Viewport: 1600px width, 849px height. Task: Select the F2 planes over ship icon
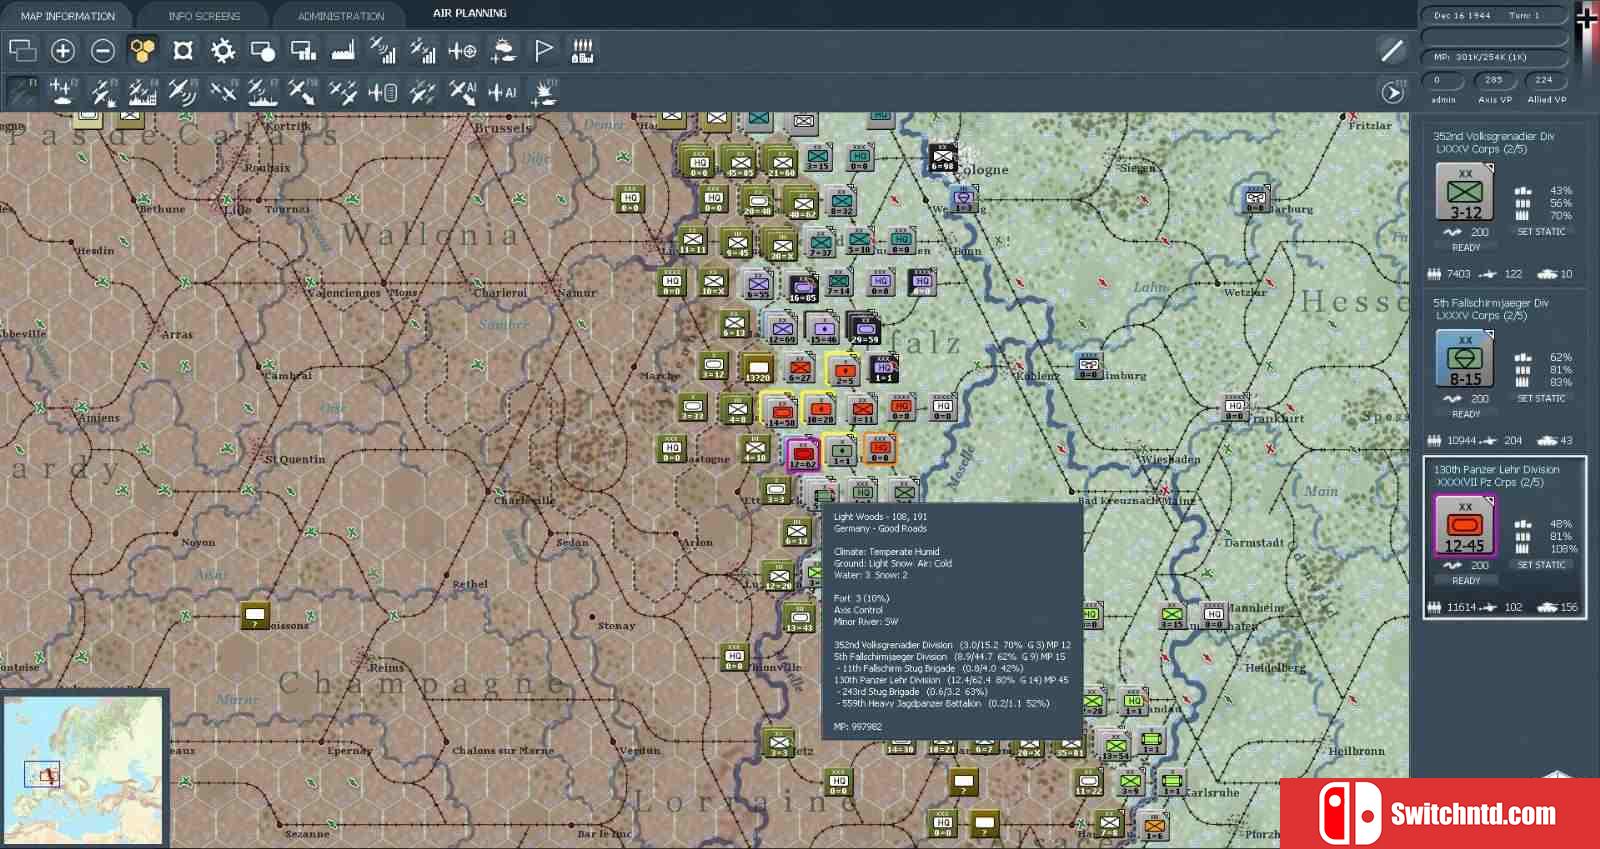tap(62, 92)
